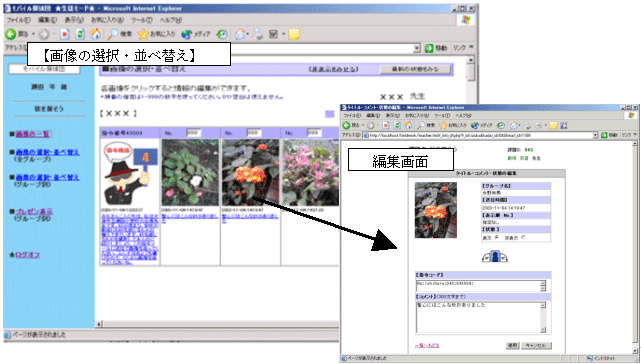Click the orange lantana flower thumbnail
The image size is (641, 364).
coord(250,173)
